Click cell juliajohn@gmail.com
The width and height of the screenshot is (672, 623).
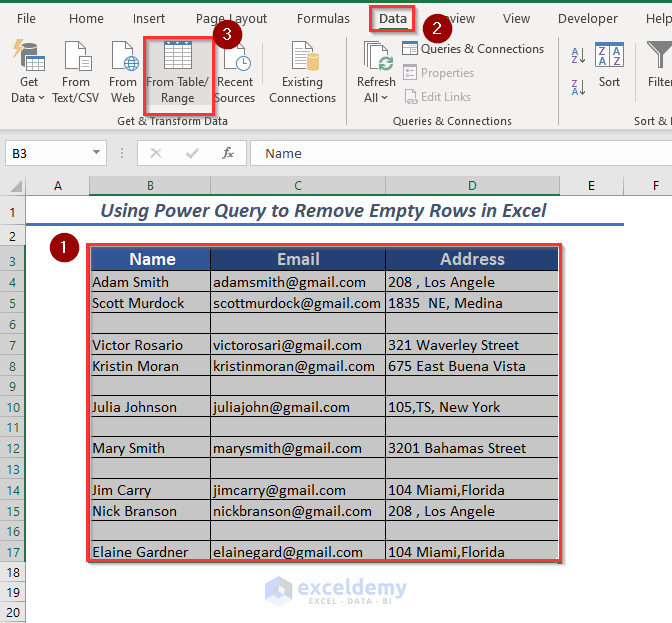coord(298,407)
